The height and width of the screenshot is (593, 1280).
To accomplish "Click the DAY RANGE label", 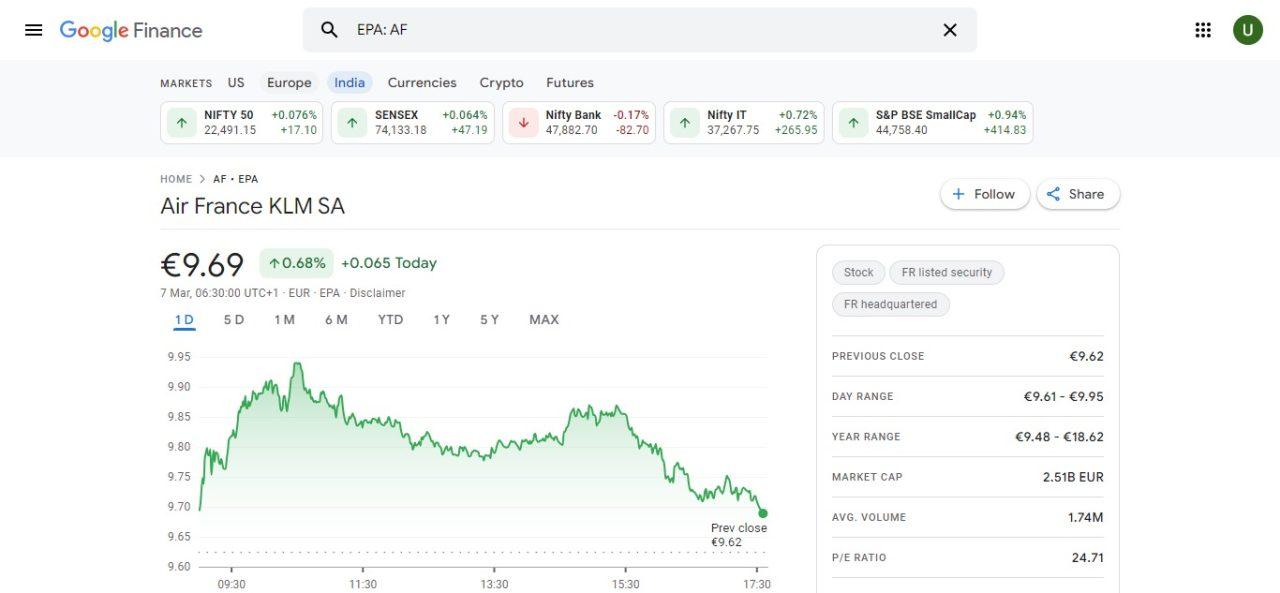I will (x=863, y=397).
